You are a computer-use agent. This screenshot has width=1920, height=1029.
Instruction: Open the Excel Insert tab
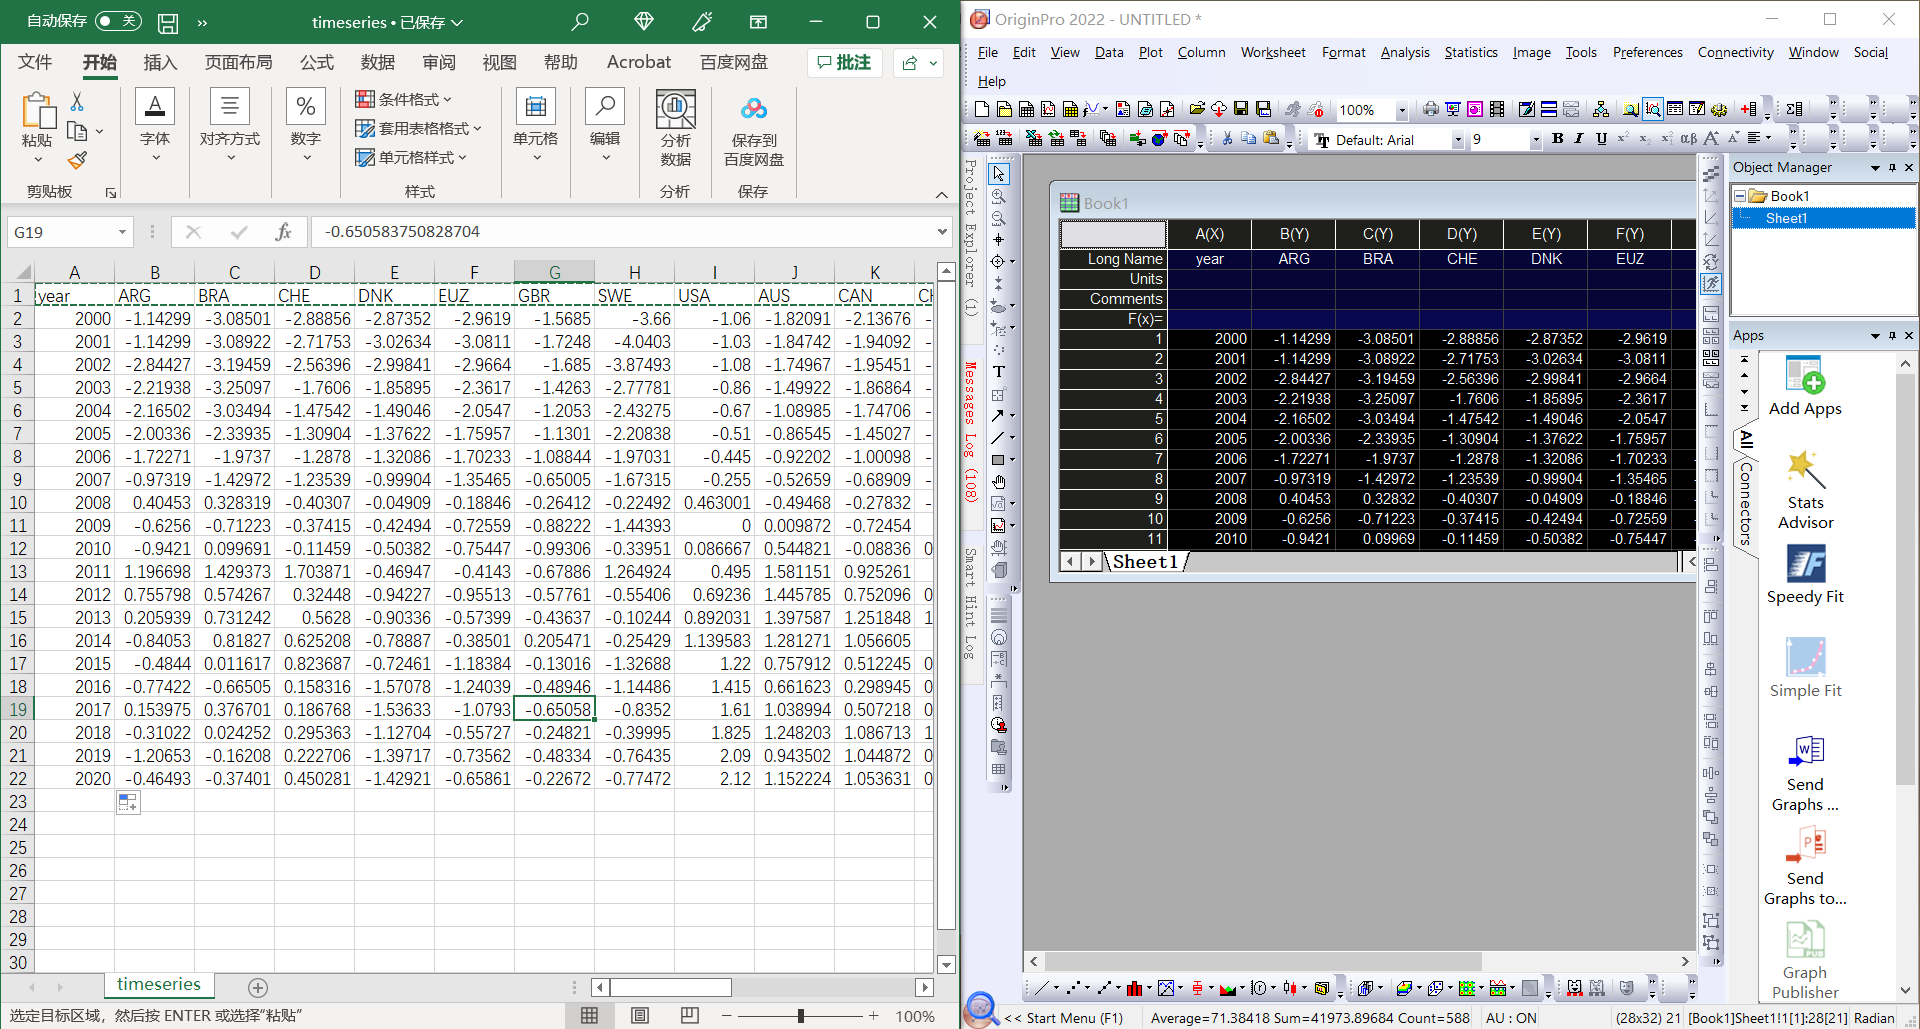tap(160, 62)
